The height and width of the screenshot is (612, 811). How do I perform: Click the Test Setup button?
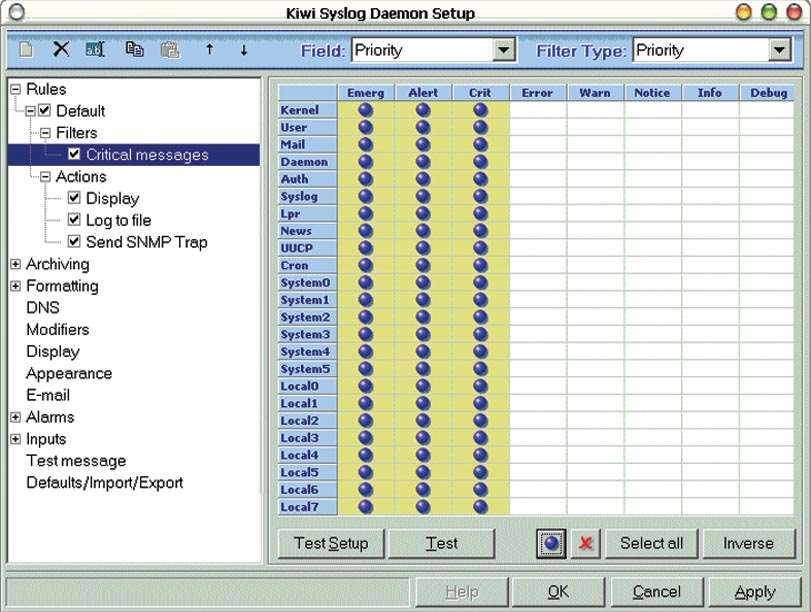pos(331,543)
